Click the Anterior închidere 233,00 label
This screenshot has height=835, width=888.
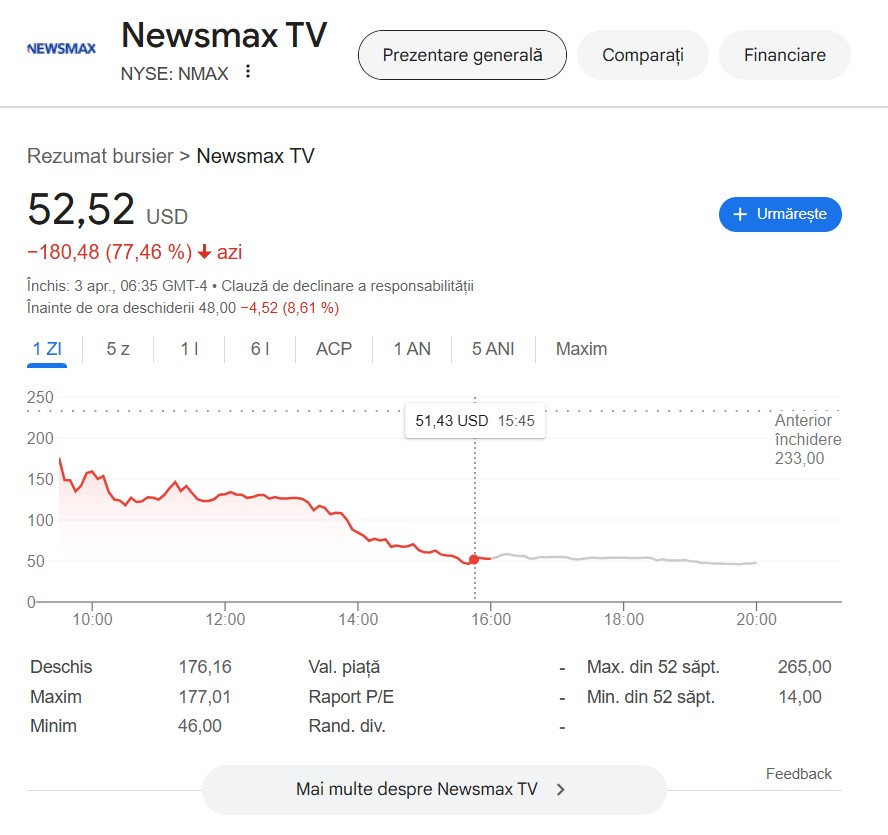click(x=808, y=439)
